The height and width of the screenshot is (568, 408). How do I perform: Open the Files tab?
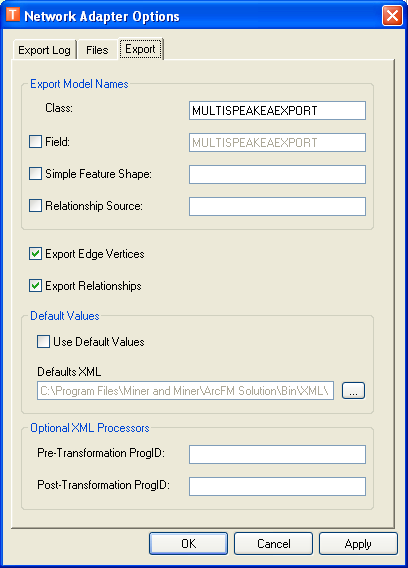pyautogui.click(x=97, y=50)
